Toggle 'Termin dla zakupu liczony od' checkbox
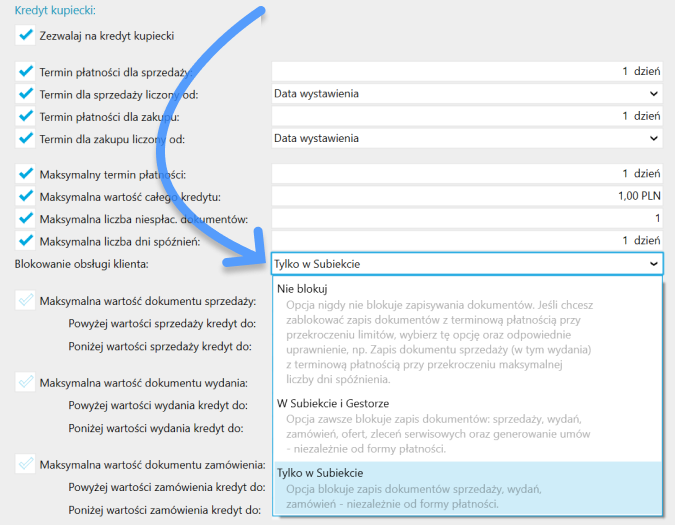 26,138
